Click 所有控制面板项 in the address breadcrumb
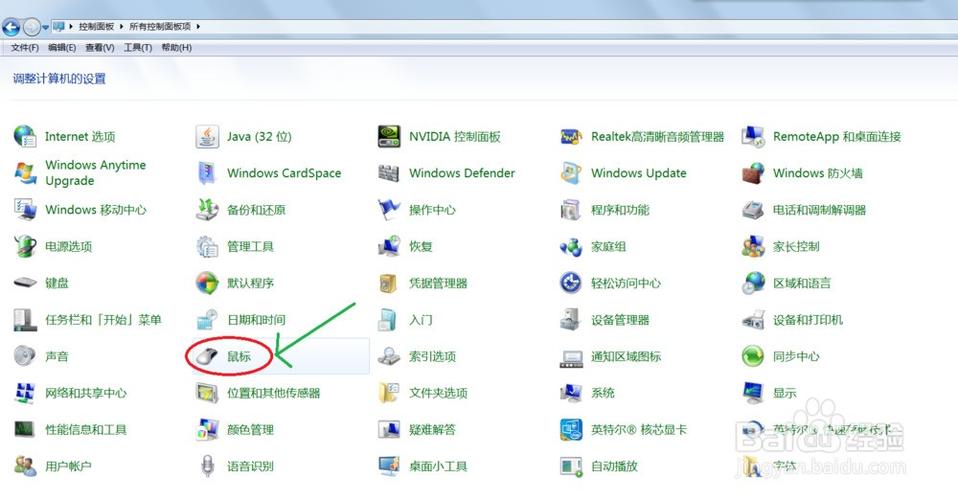The image size is (958, 500). tap(160, 26)
